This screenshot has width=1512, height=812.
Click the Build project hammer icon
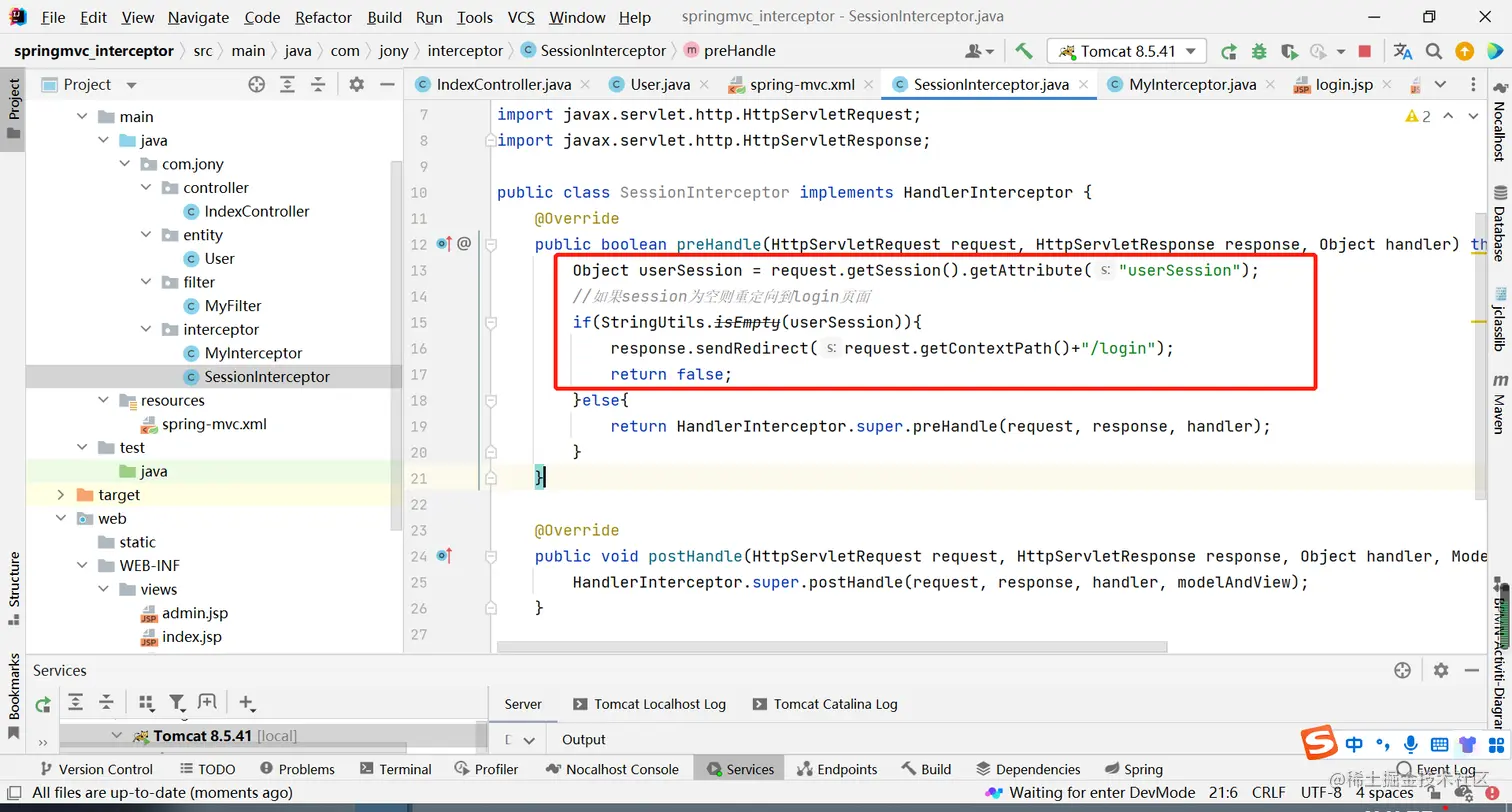(x=1023, y=51)
